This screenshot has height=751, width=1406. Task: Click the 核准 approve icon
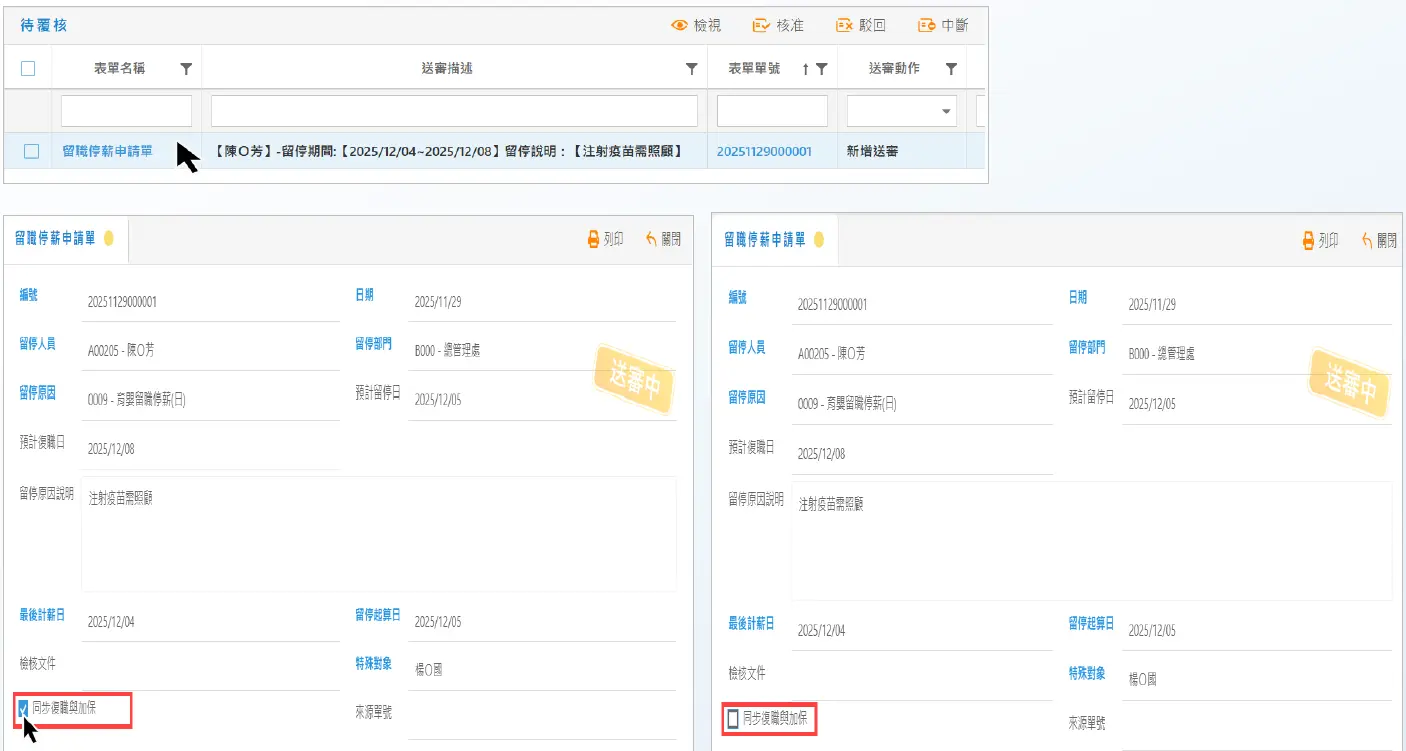(x=761, y=26)
